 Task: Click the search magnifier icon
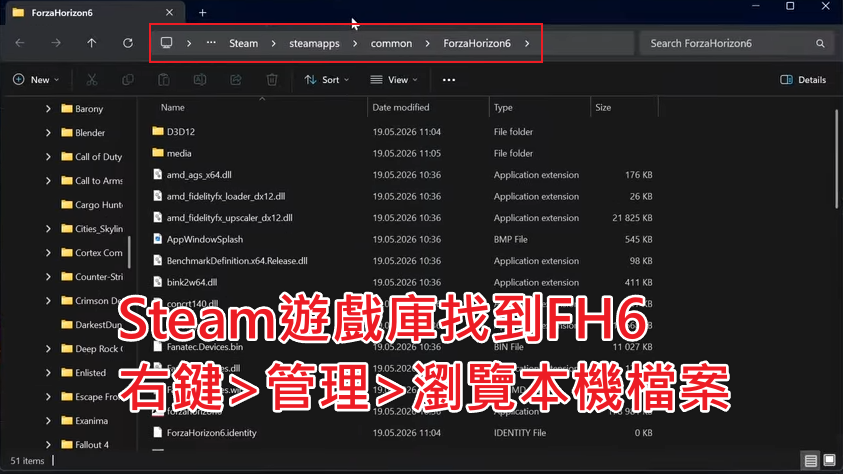(820, 44)
